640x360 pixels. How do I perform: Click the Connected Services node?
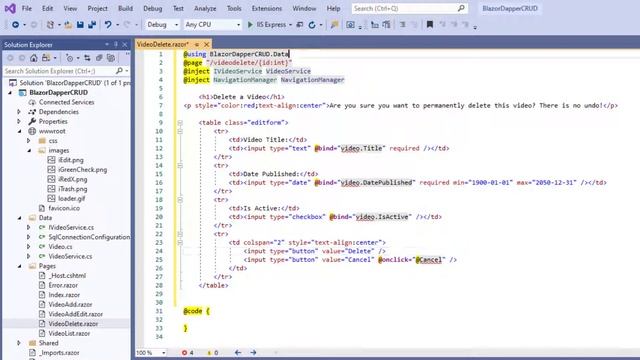[67, 102]
